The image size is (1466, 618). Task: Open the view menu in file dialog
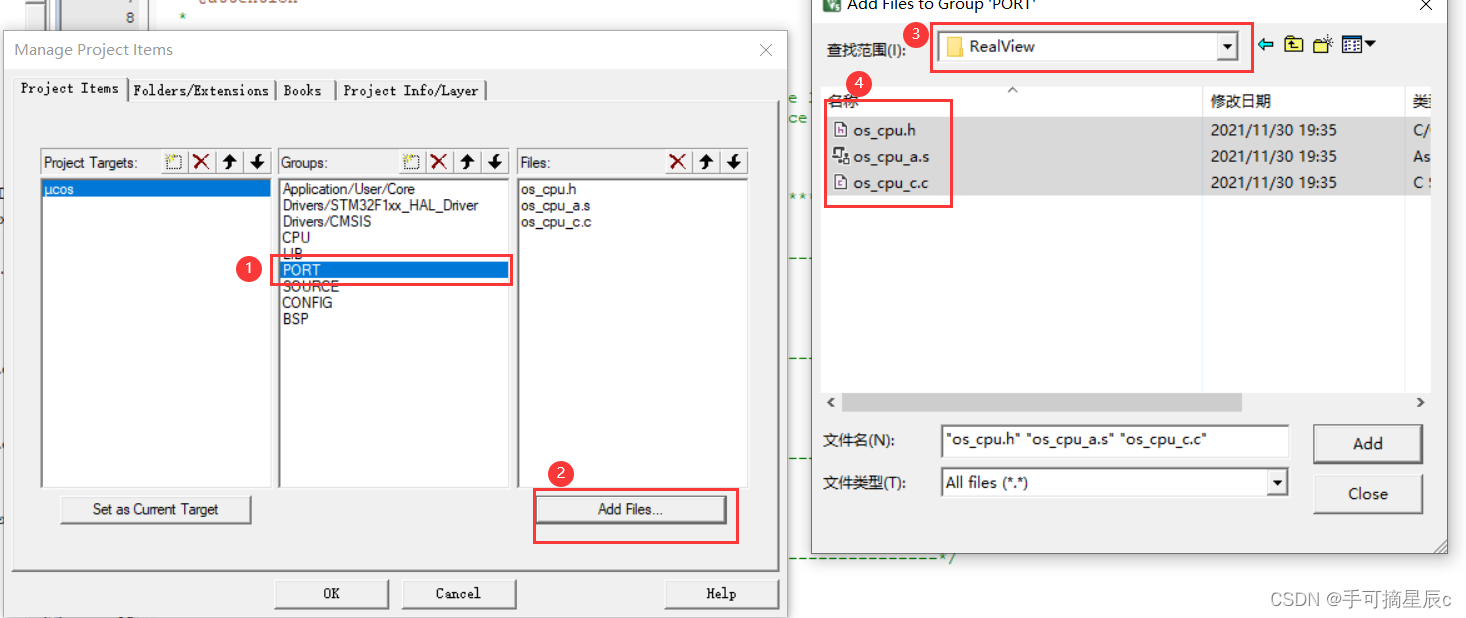(1359, 45)
